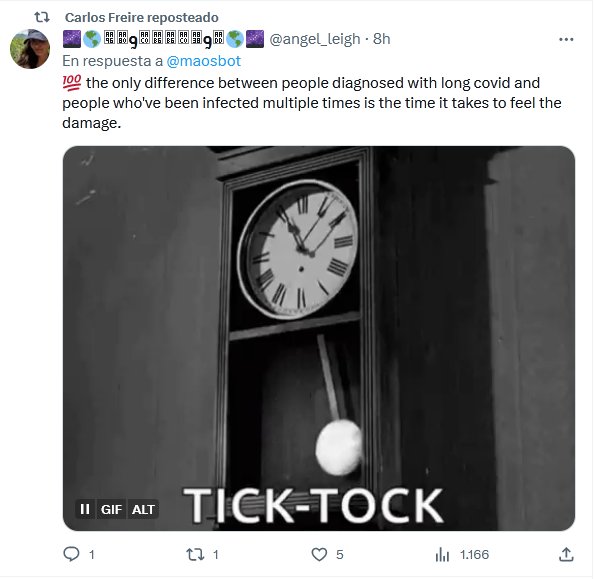The height and width of the screenshot is (579, 595).
Task: Open the author's profile avatar
Action: [30, 49]
